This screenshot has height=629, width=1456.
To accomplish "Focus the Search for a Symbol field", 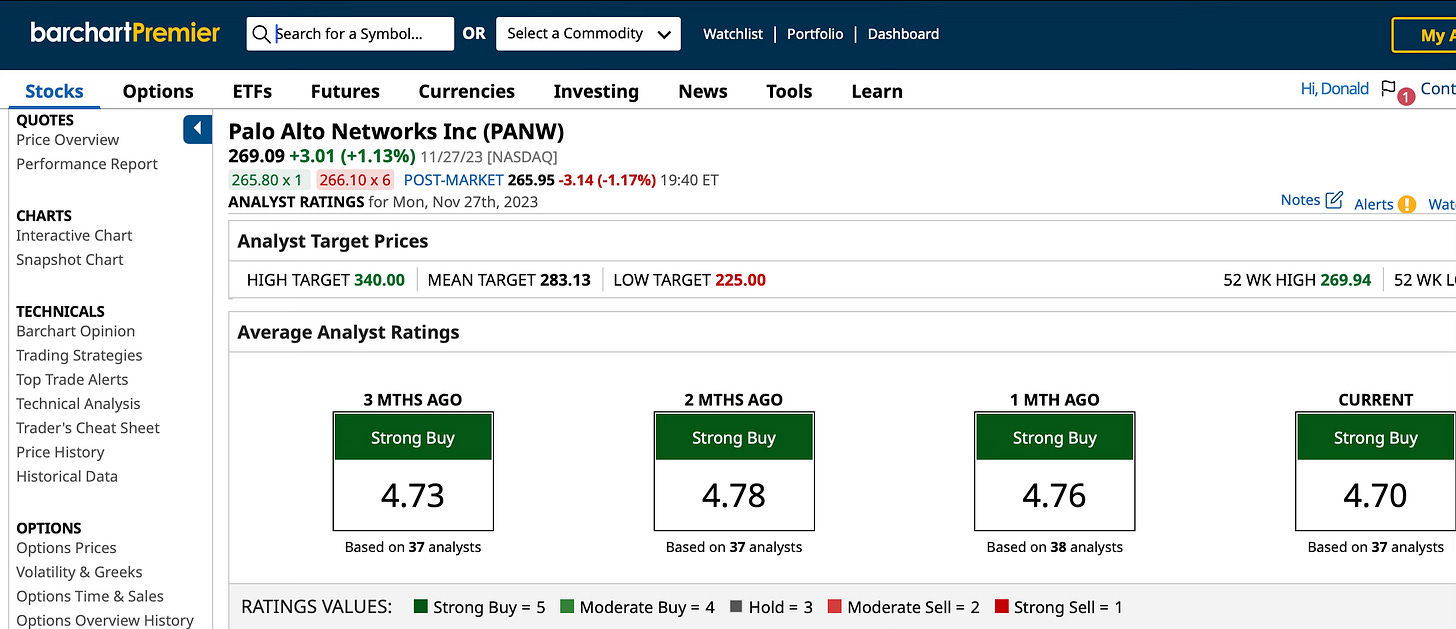I will [x=350, y=34].
